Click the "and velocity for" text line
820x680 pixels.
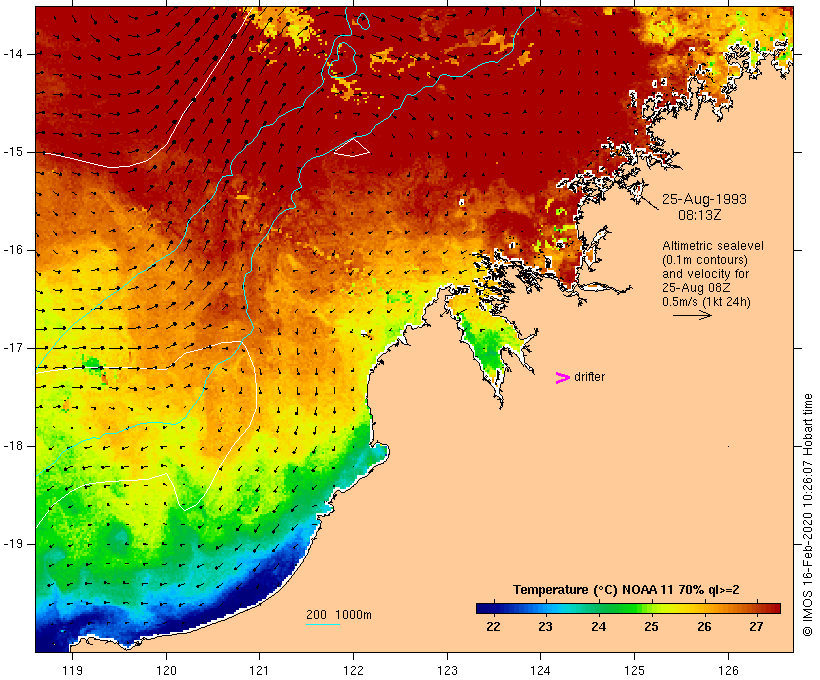click(x=705, y=274)
